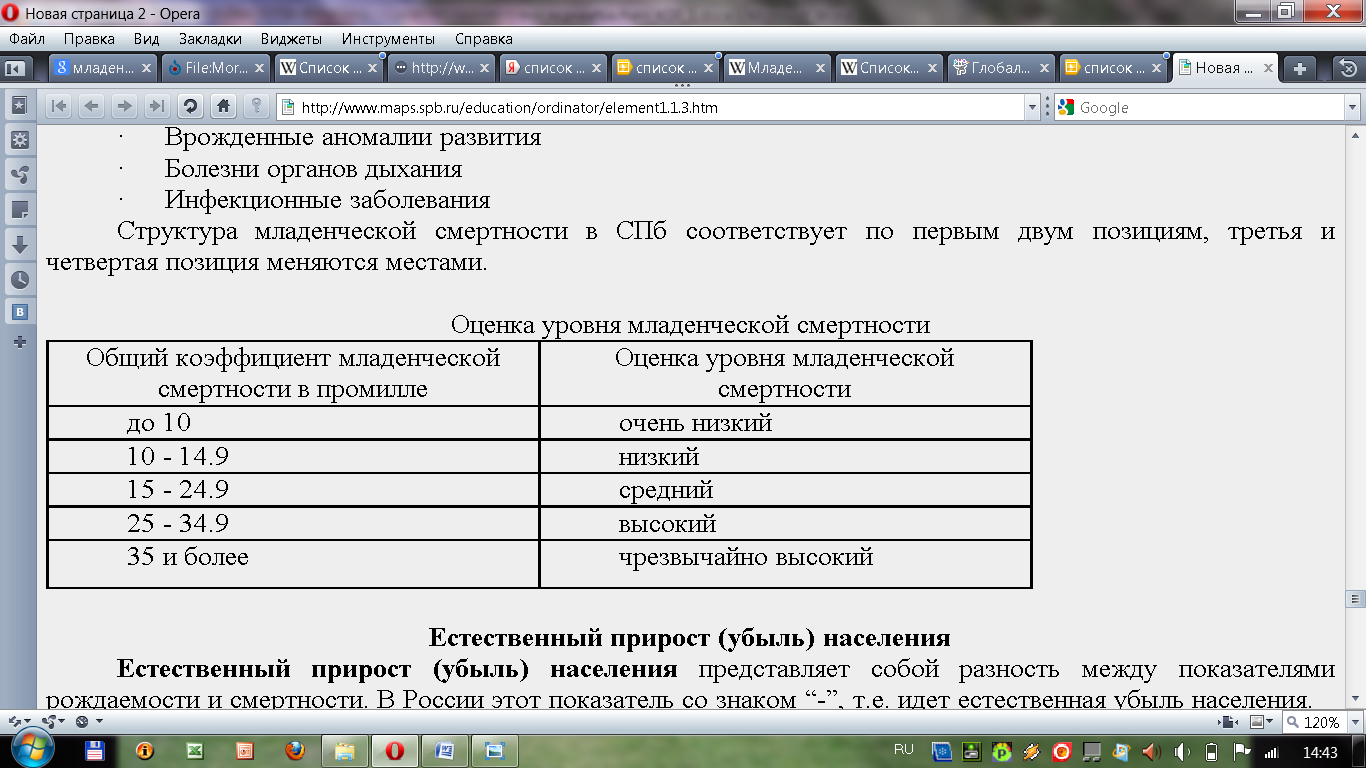Open the PowerPoint taskbar icon

click(x=245, y=750)
